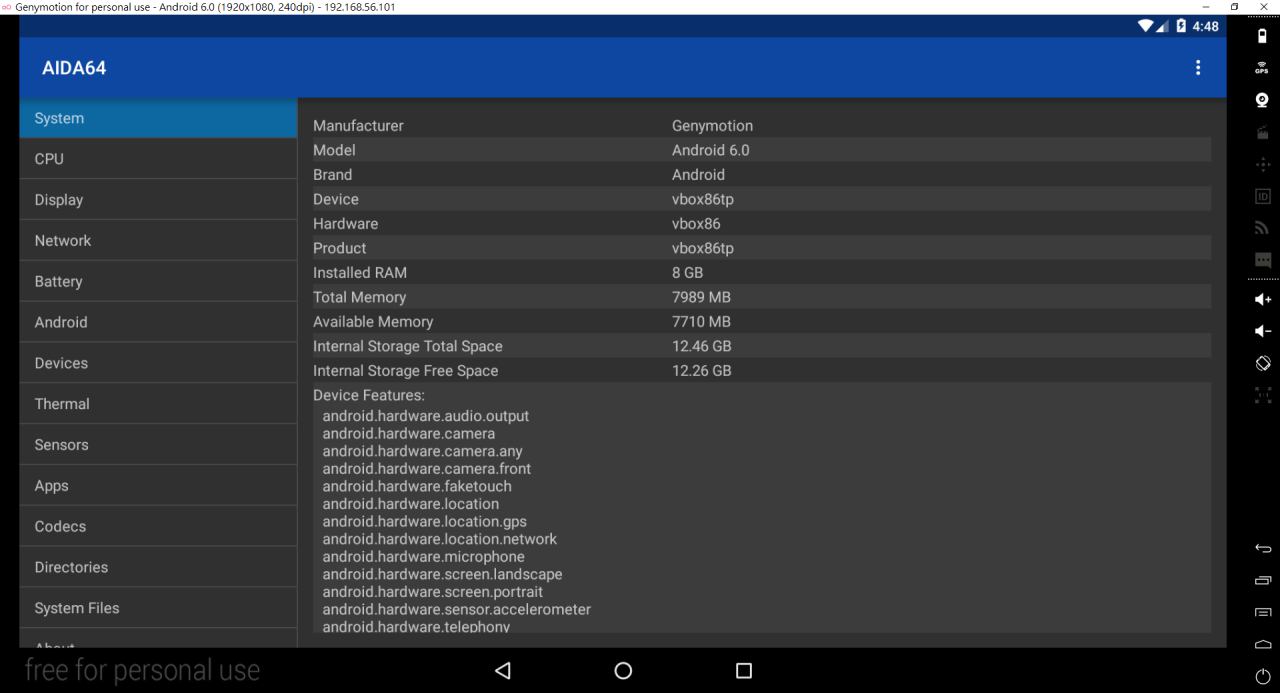This screenshot has width=1280, height=693.
Task: Click the Brand row label
Action: tap(332, 174)
